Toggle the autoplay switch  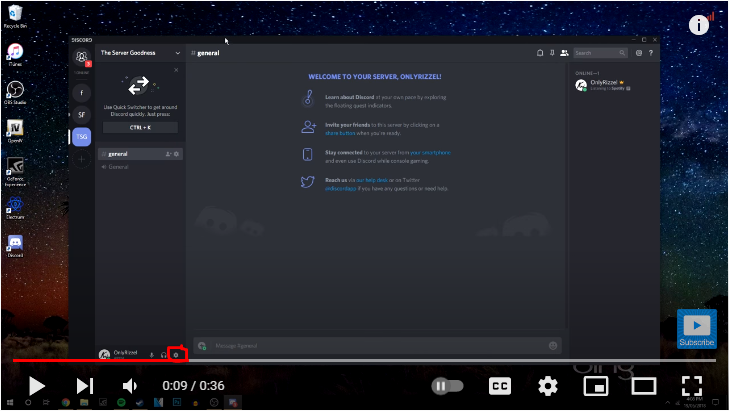click(447, 386)
